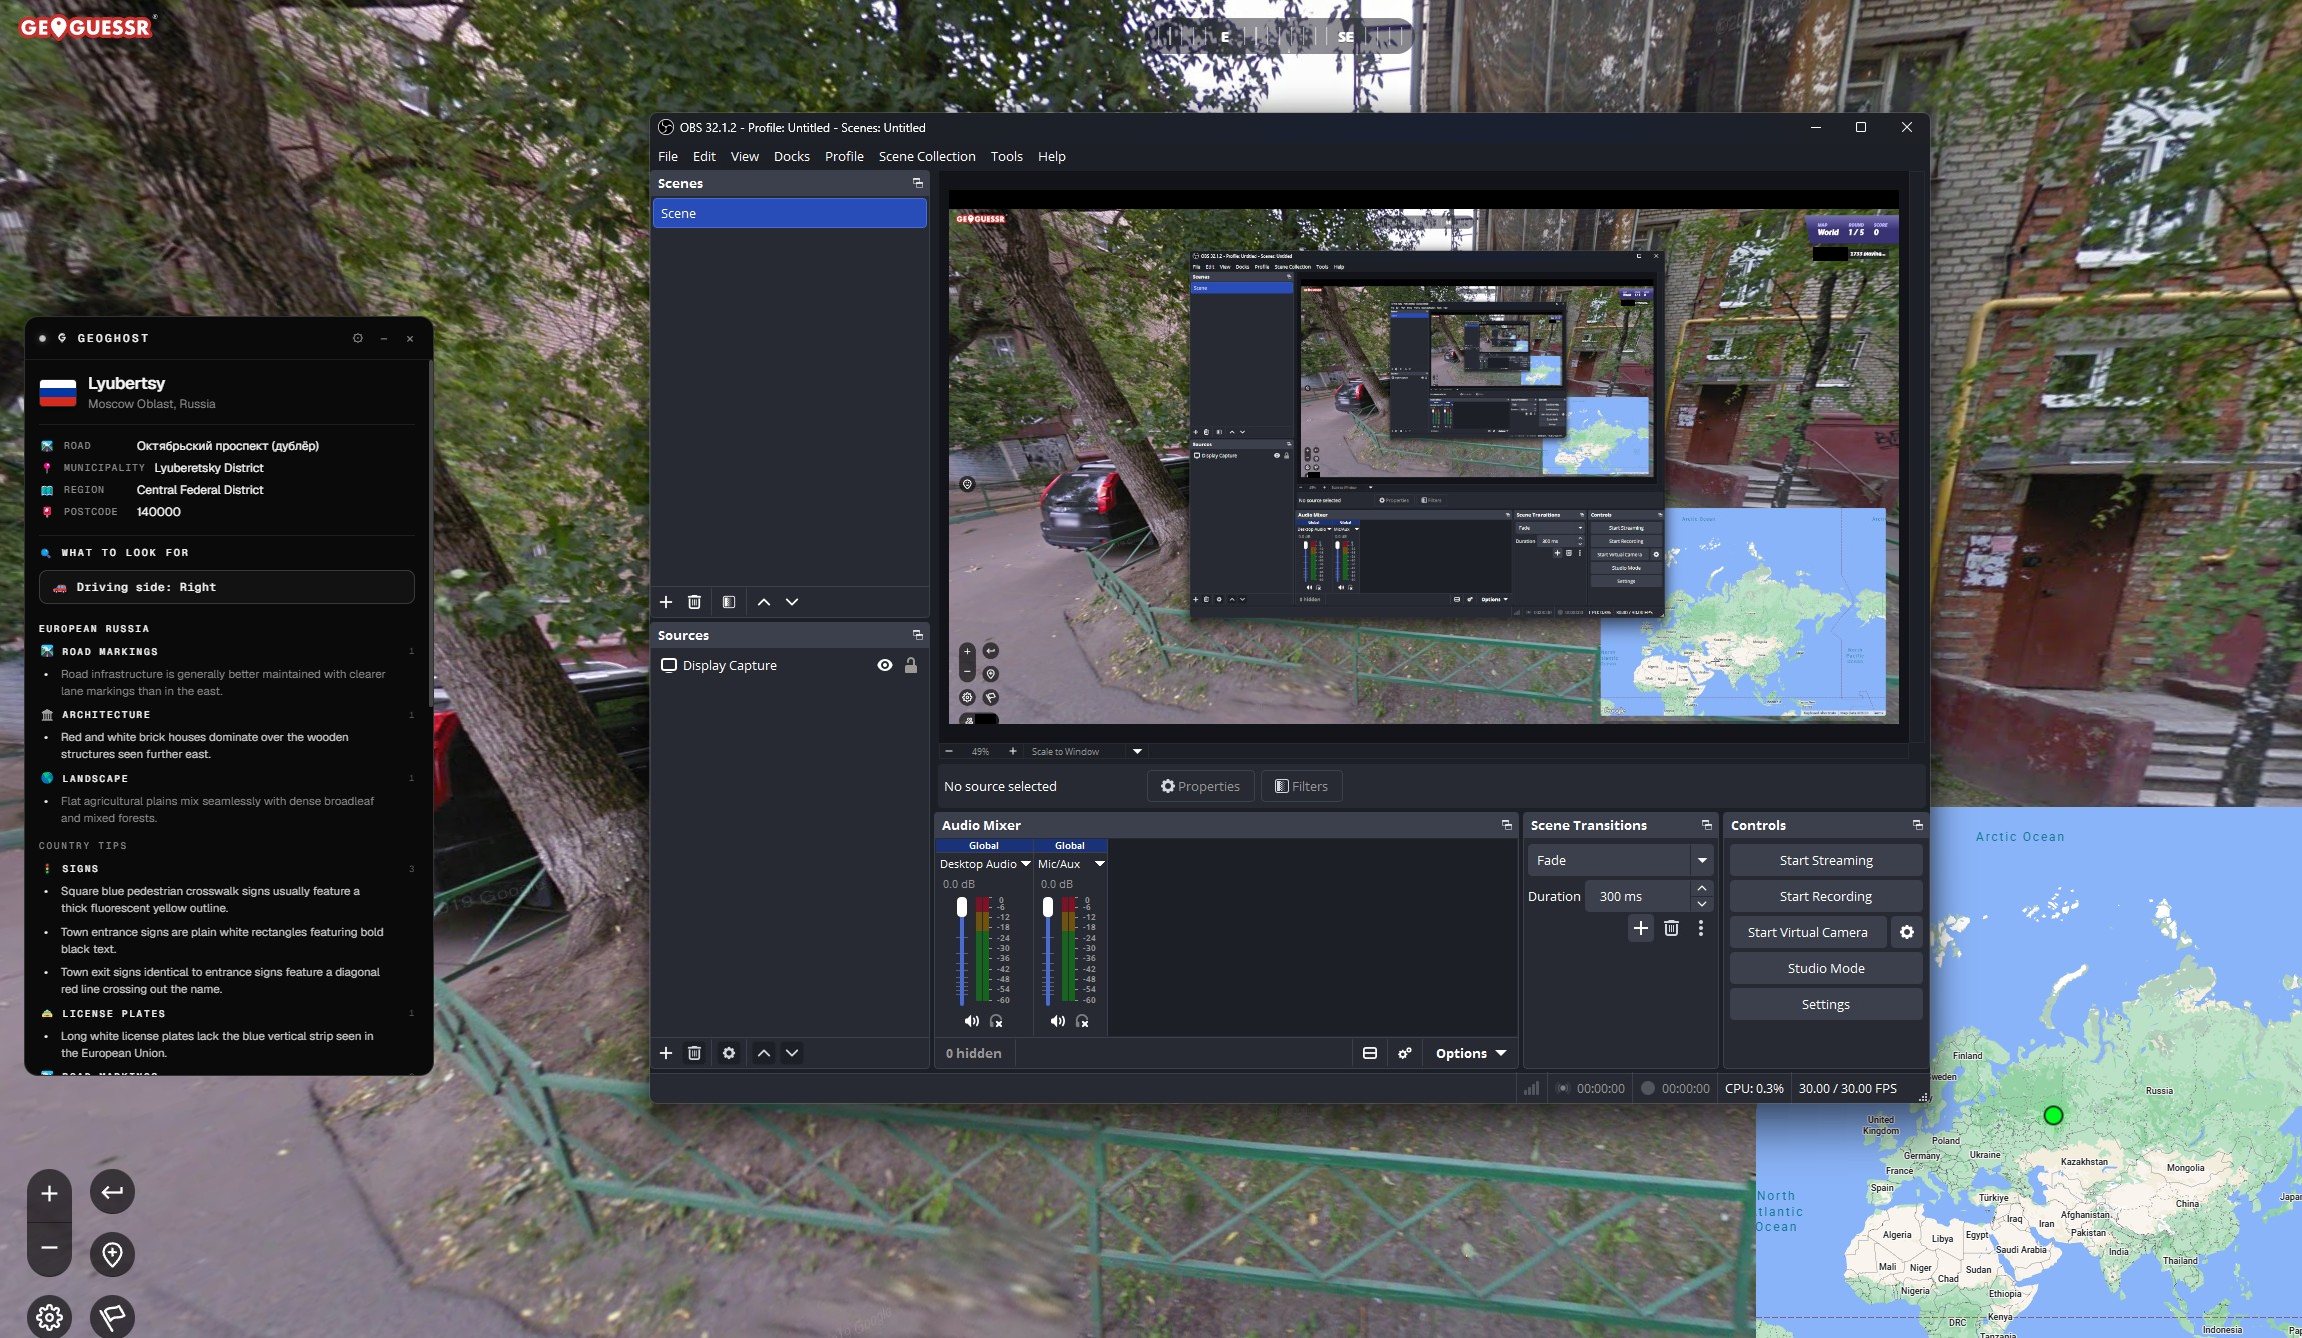Toggle Studio Mode
2302x1338 pixels.
tap(1826, 968)
